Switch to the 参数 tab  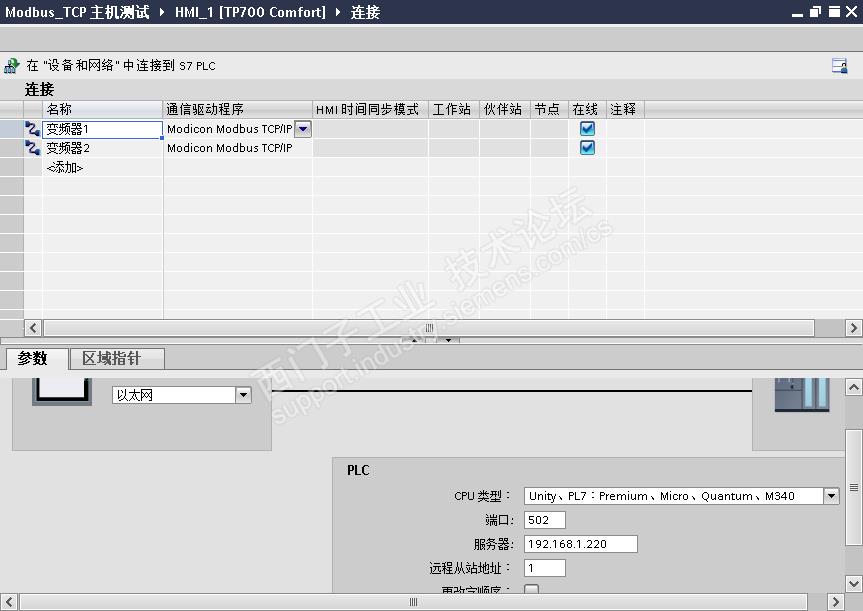37,359
